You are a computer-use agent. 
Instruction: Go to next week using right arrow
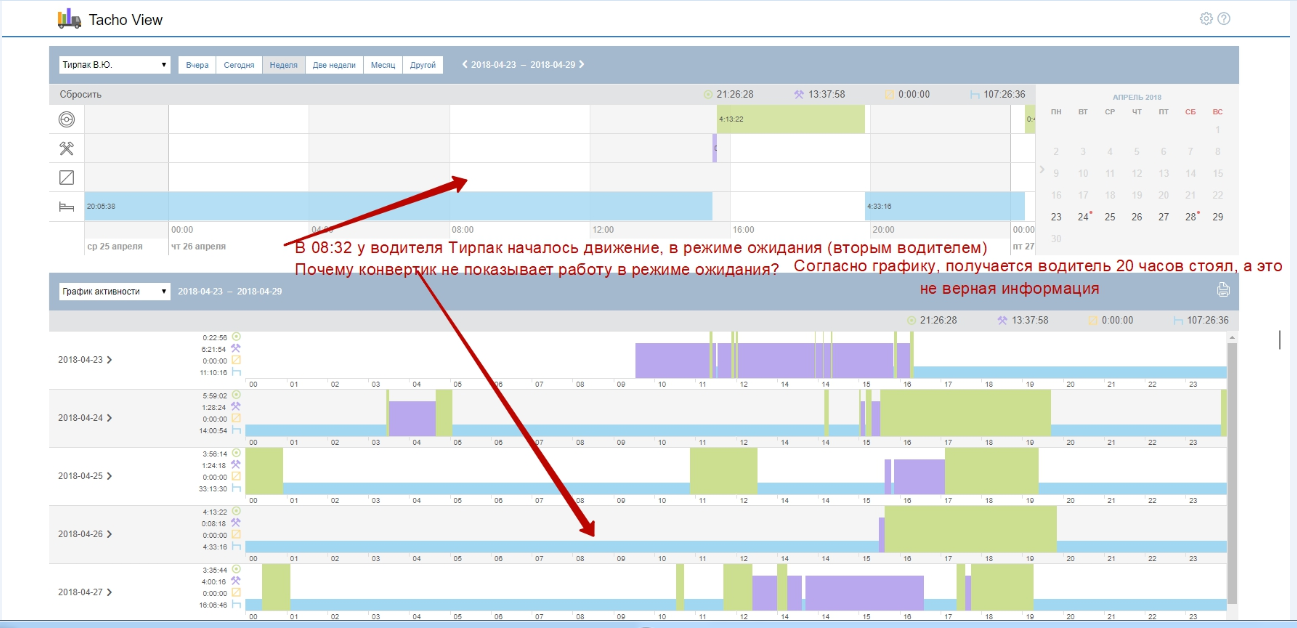click(x=582, y=65)
